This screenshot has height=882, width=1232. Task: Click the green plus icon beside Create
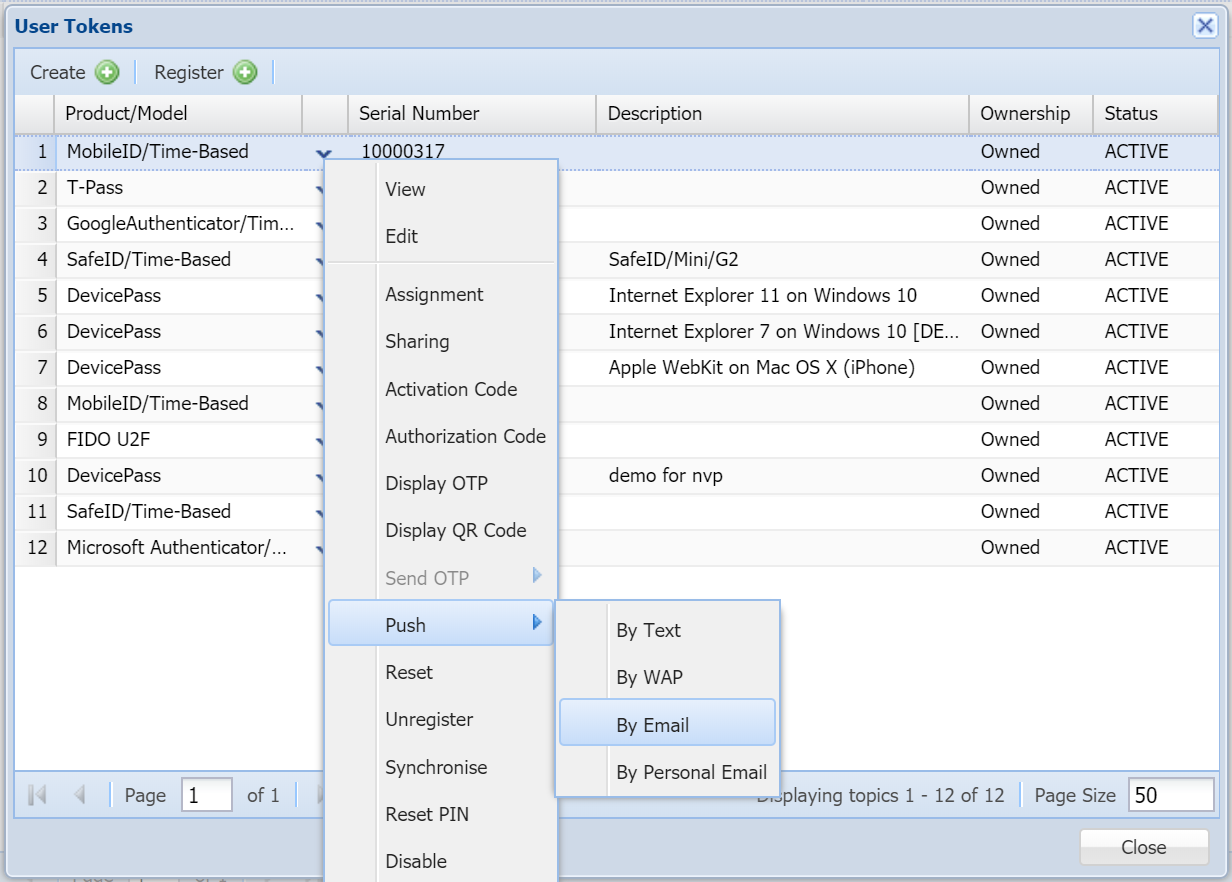click(107, 72)
